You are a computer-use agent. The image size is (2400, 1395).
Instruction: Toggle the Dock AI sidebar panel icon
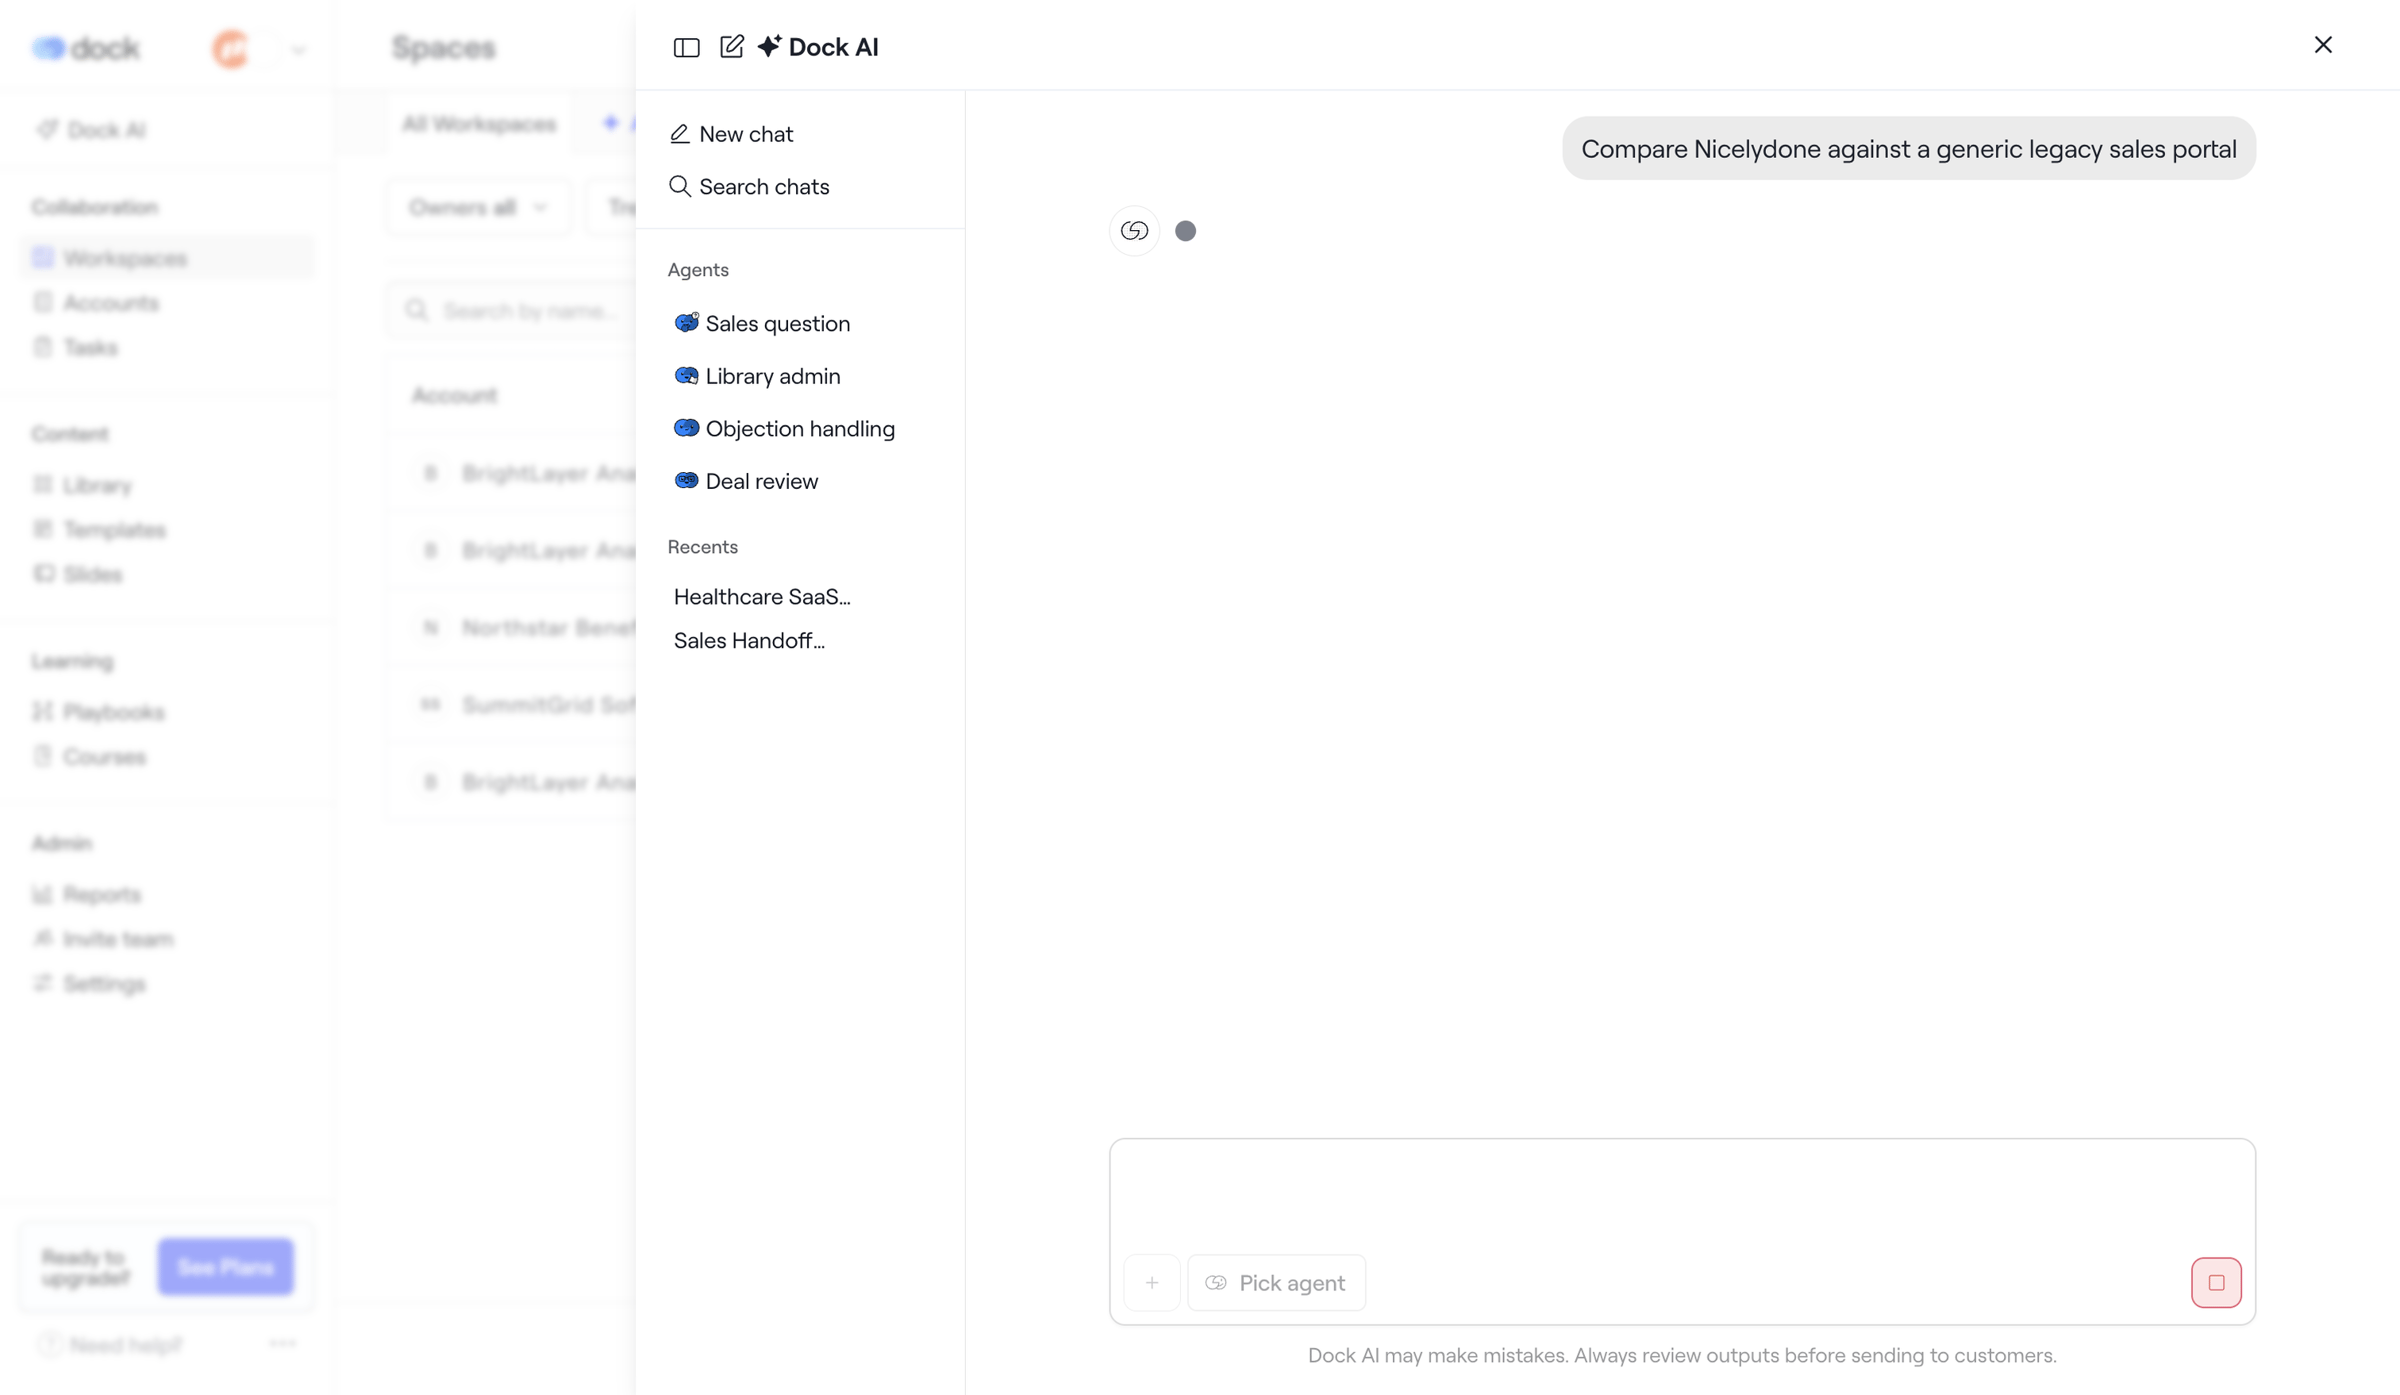[x=686, y=47]
